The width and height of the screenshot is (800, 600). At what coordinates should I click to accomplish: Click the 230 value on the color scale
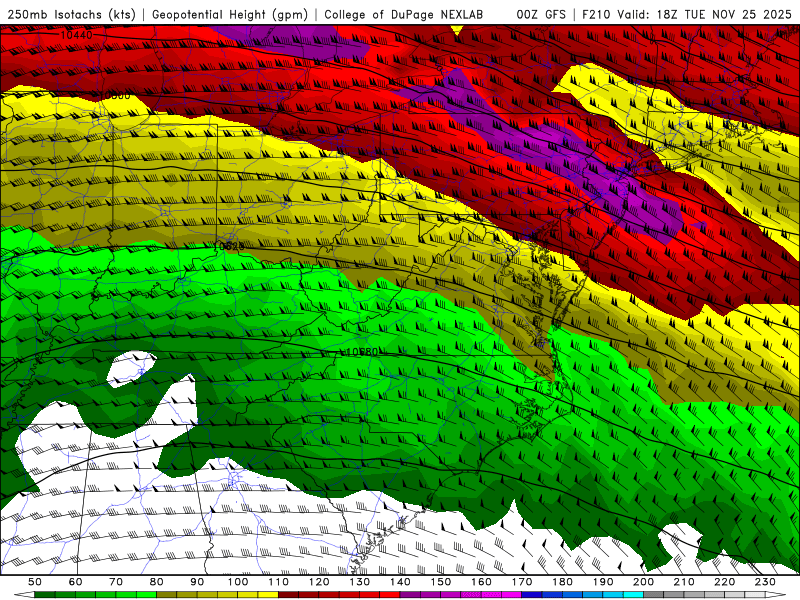click(765, 582)
